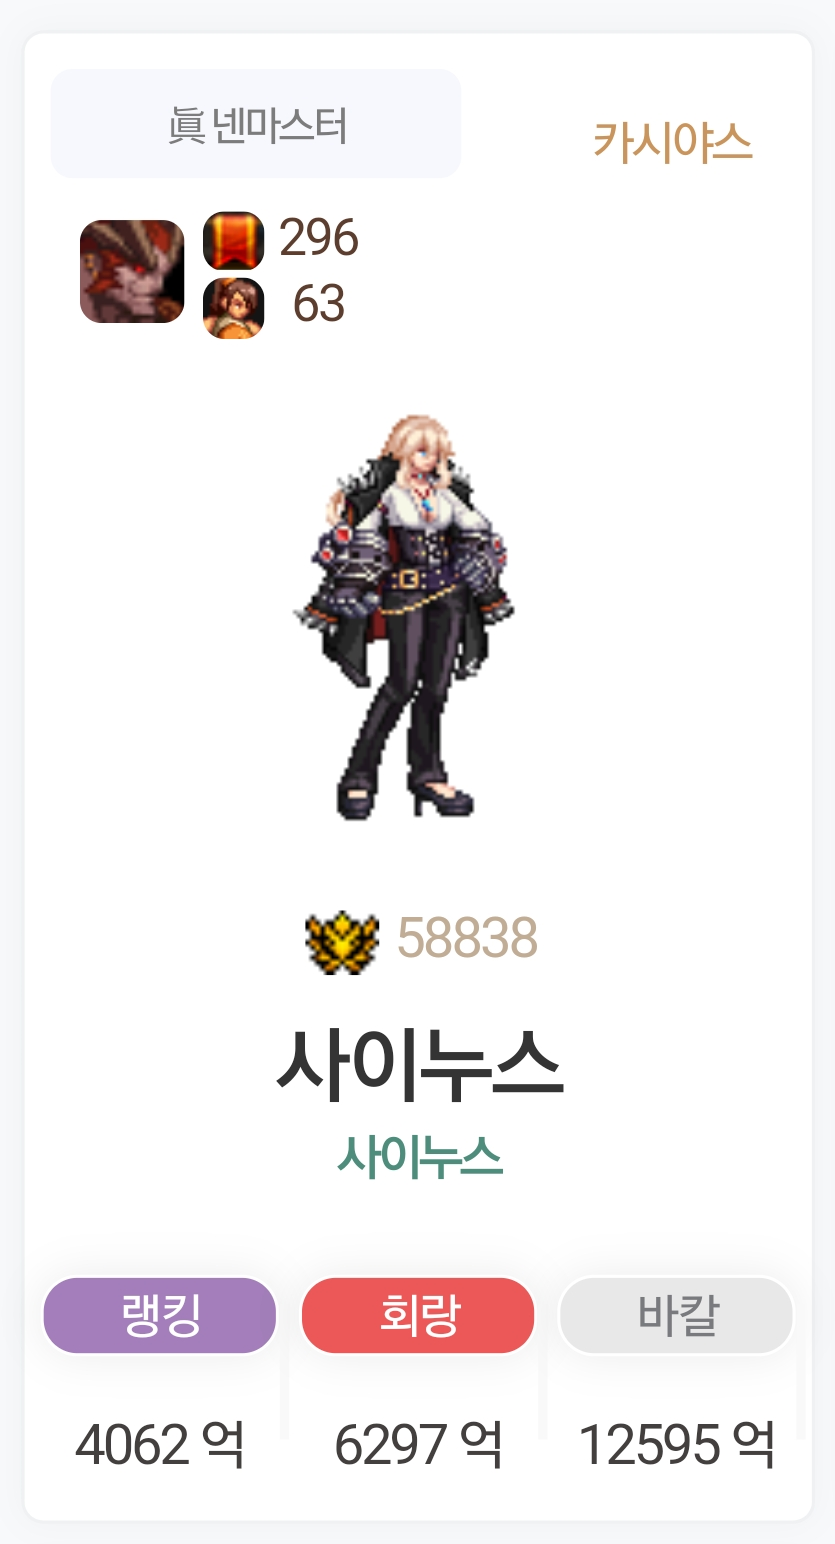Click the number 296 next to banner
835x1544 pixels.
318,238
